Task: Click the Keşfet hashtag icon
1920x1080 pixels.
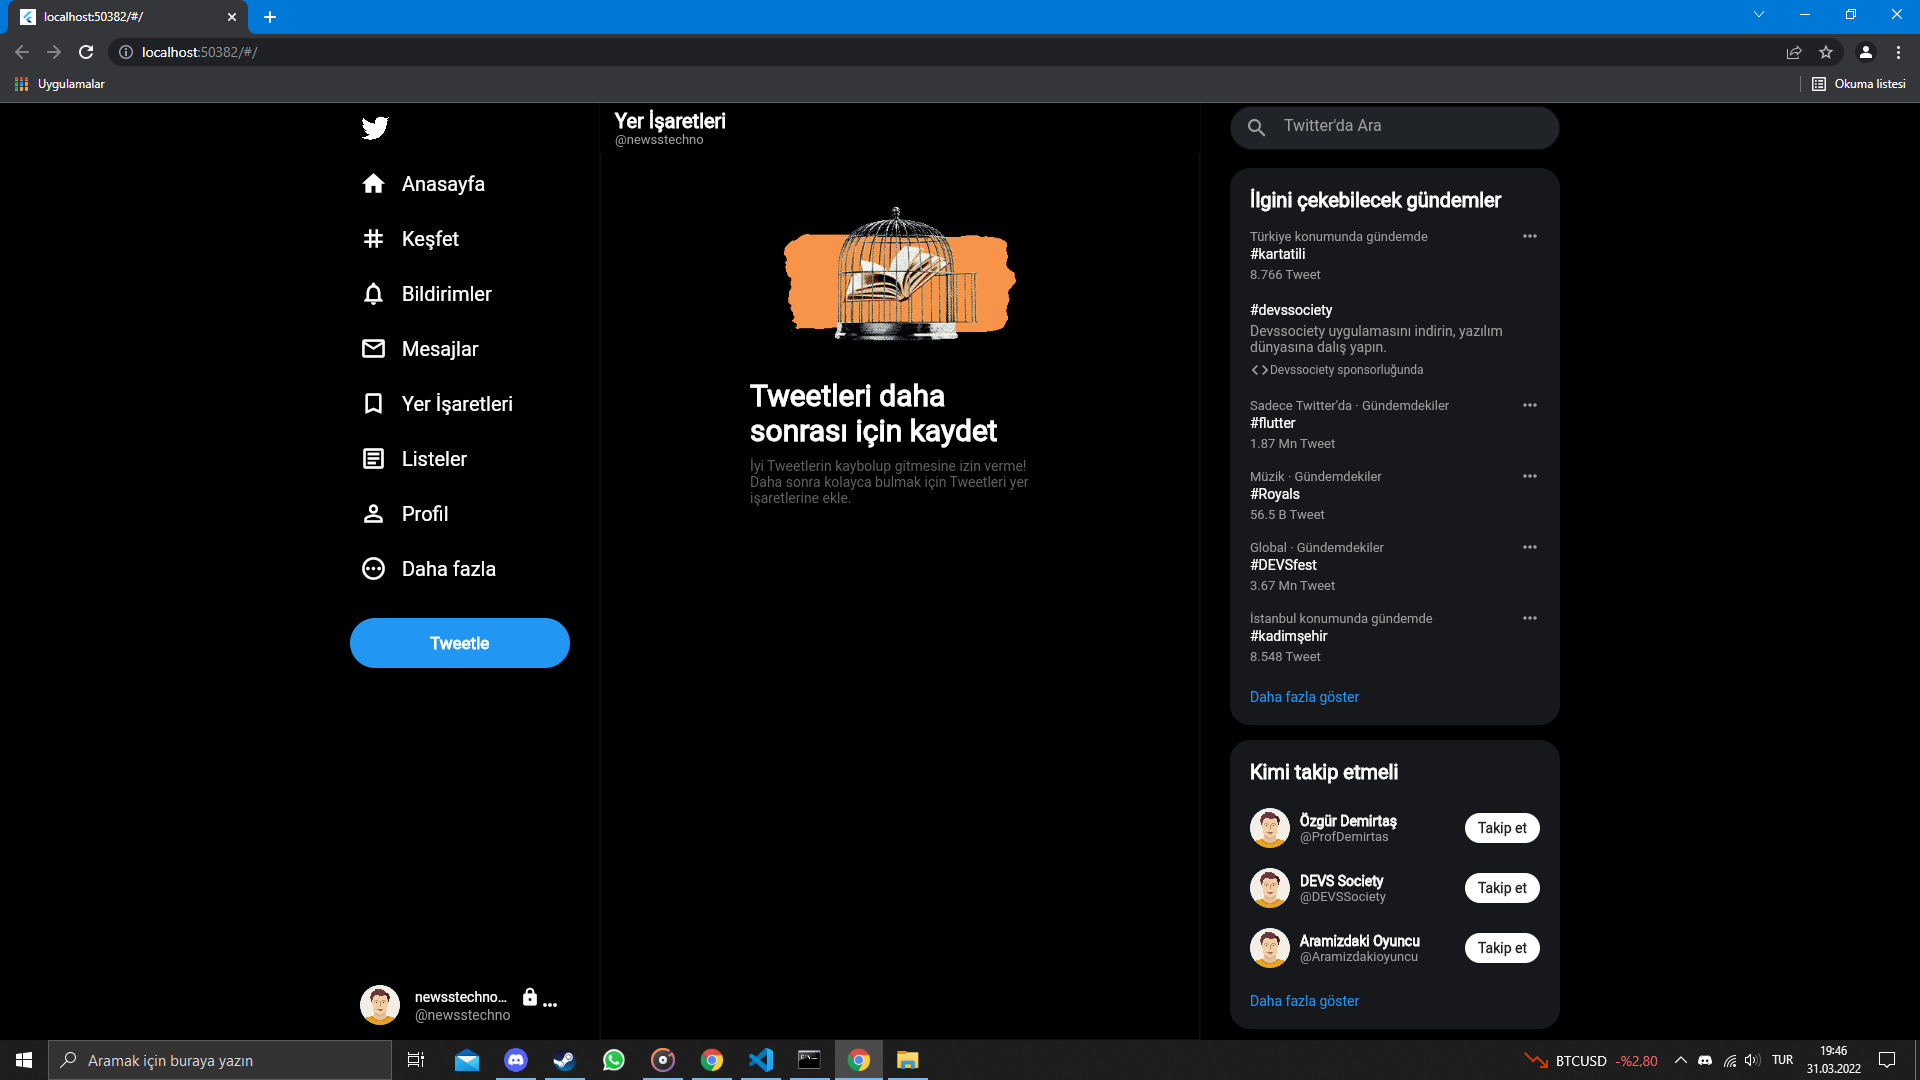Action: click(x=373, y=239)
